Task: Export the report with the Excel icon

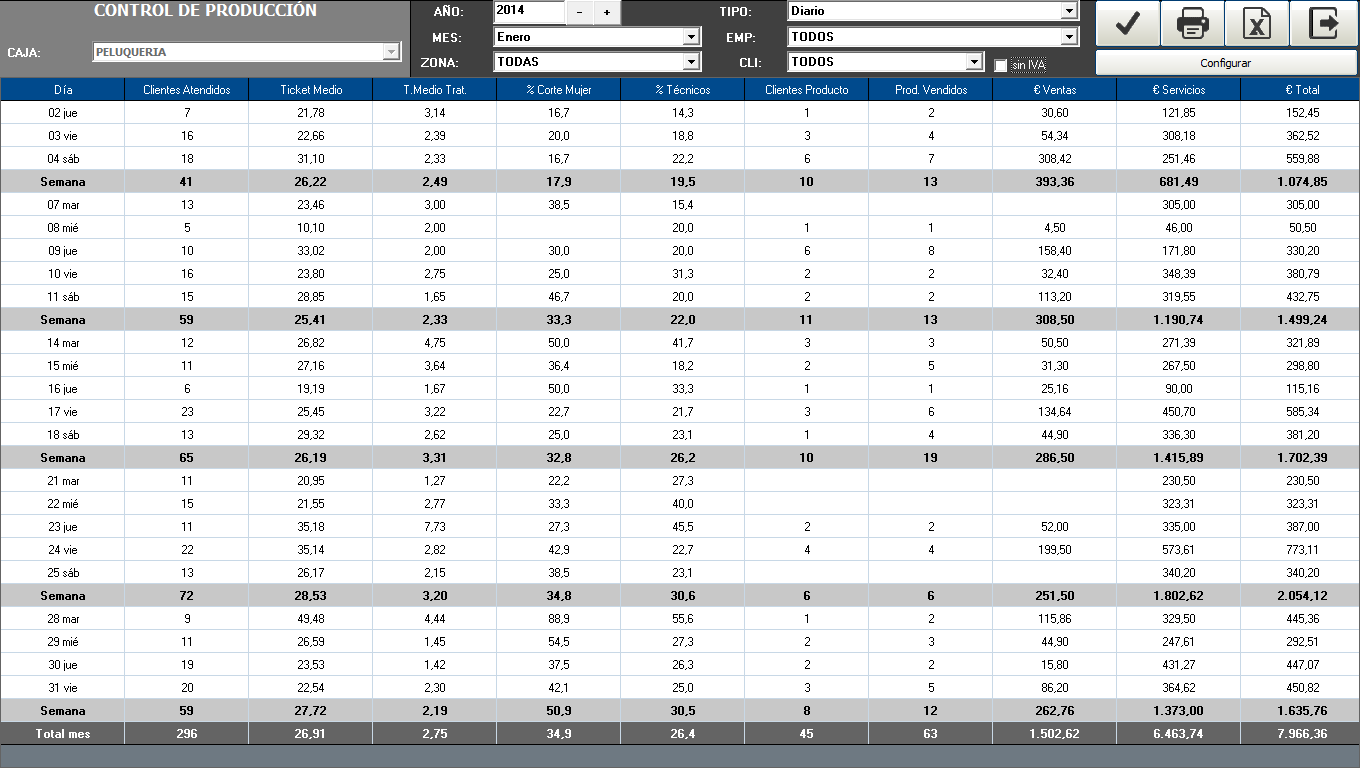Action: click(x=1257, y=24)
